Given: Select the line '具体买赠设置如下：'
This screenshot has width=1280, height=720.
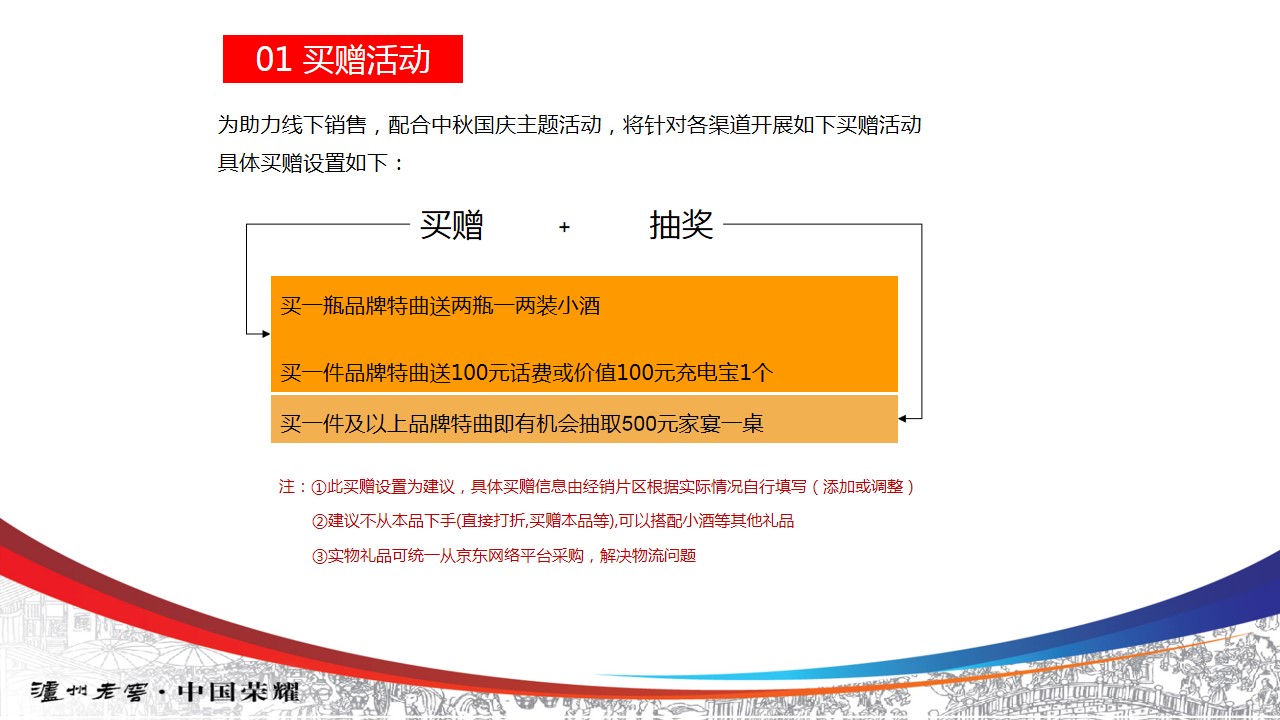Looking at the screenshot, I should tap(312, 162).
